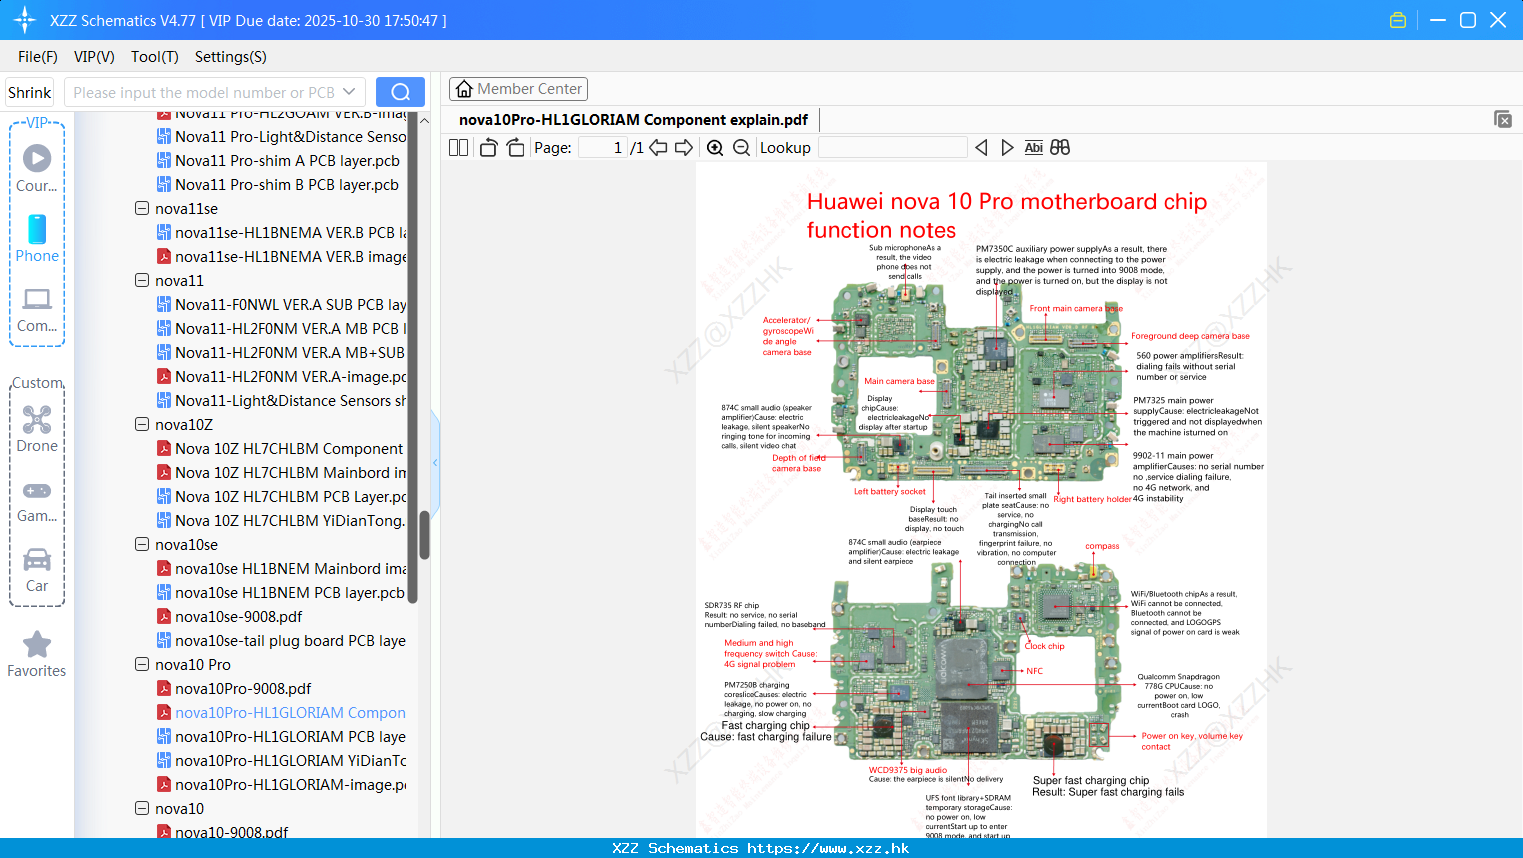The image size is (1523, 858).
Task: Go to the previous PDF page arrow
Action: click(x=658, y=148)
